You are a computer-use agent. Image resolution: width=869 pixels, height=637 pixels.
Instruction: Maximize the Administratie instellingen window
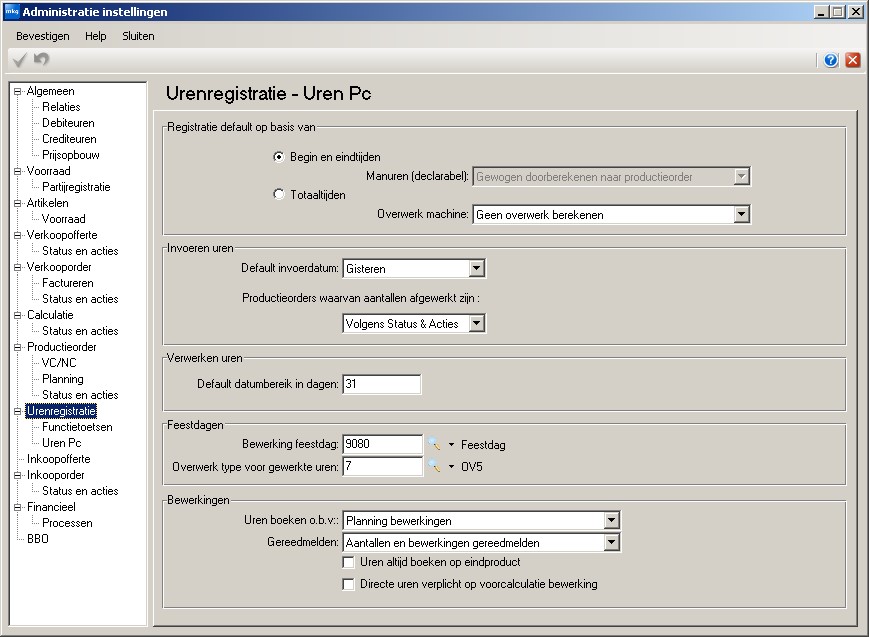[x=838, y=12]
